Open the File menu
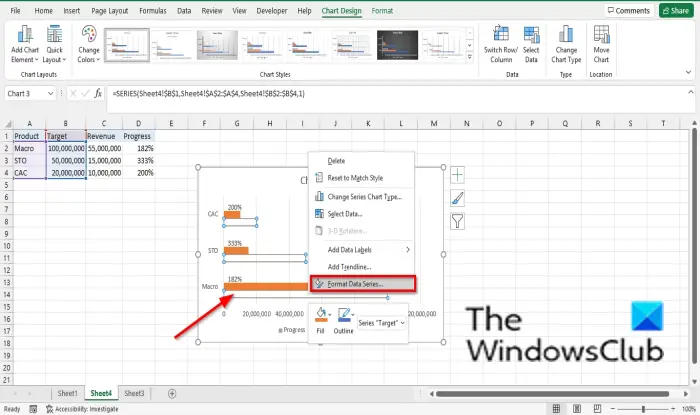Screen dimensions: 700x415 click(x=15, y=11)
